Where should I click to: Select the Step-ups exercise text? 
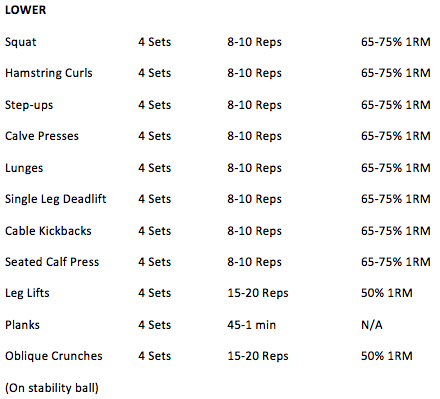click(x=29, y=105)
